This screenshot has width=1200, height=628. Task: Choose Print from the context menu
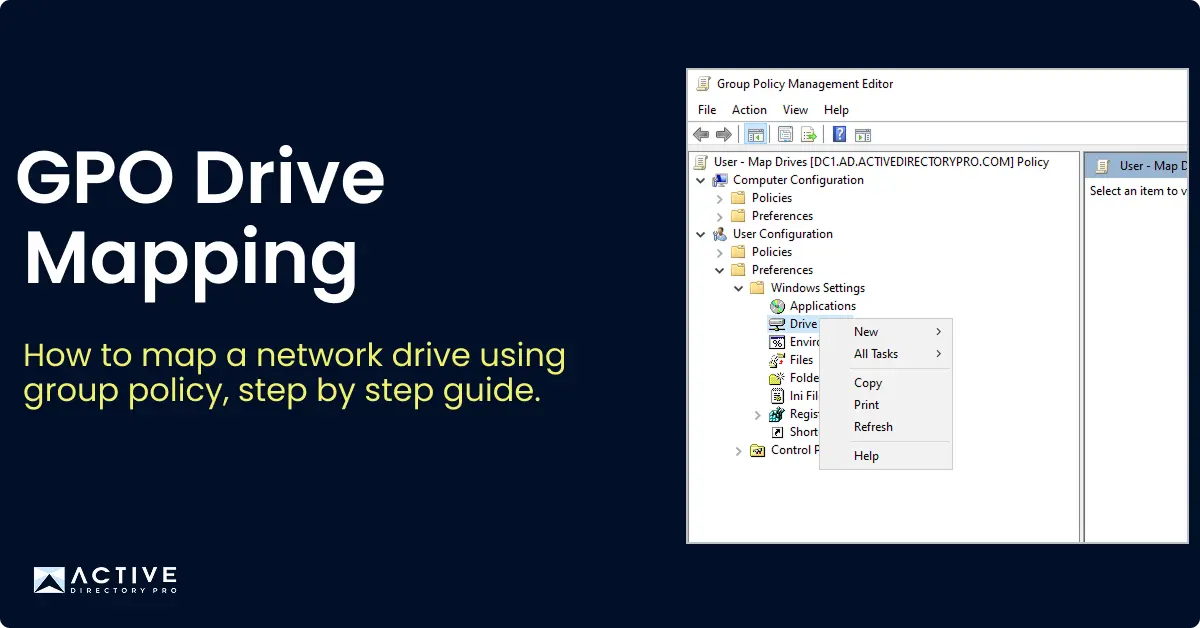(x=886, y=405)
